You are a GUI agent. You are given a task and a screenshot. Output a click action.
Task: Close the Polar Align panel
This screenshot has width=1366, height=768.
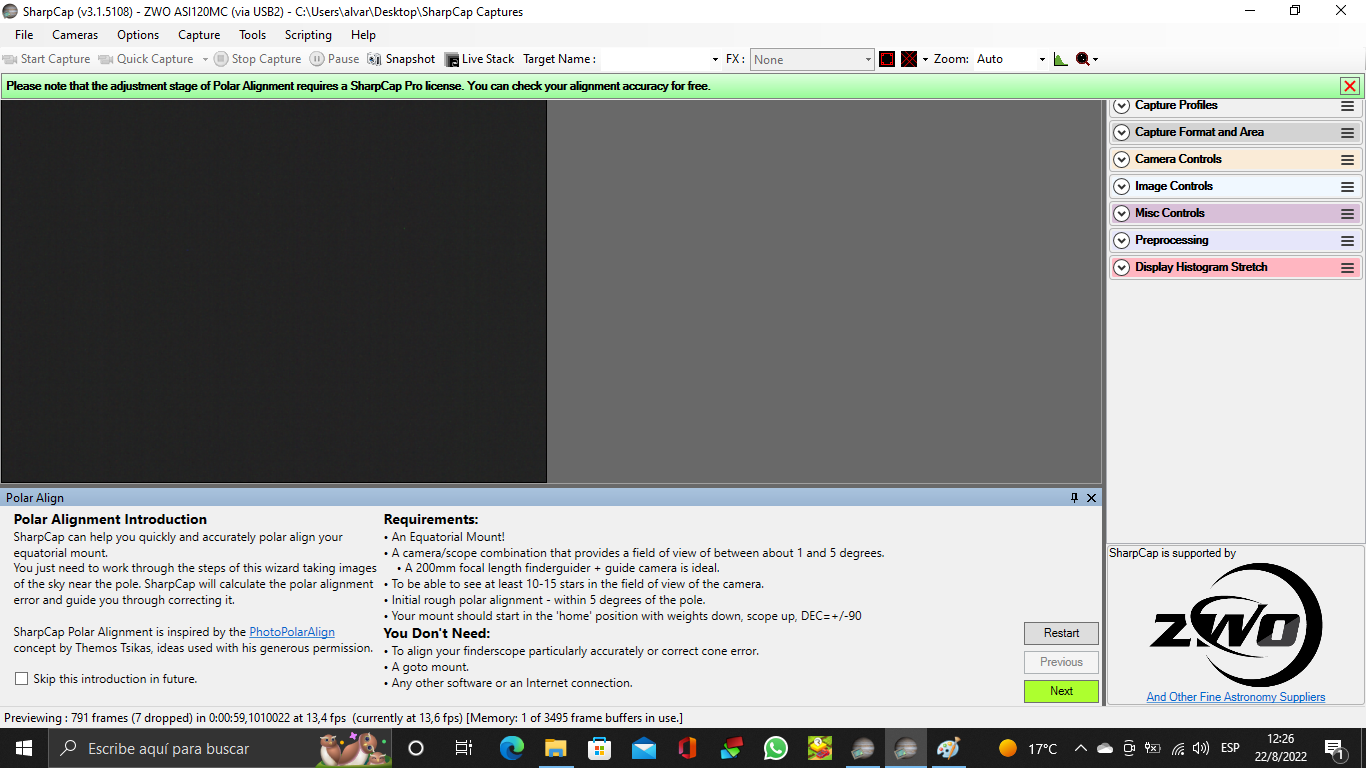click(1091, 497)
